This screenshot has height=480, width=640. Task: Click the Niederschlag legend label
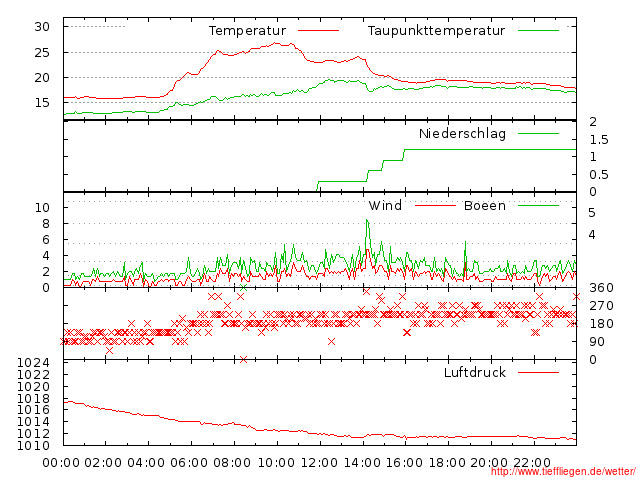pos(462,133)
